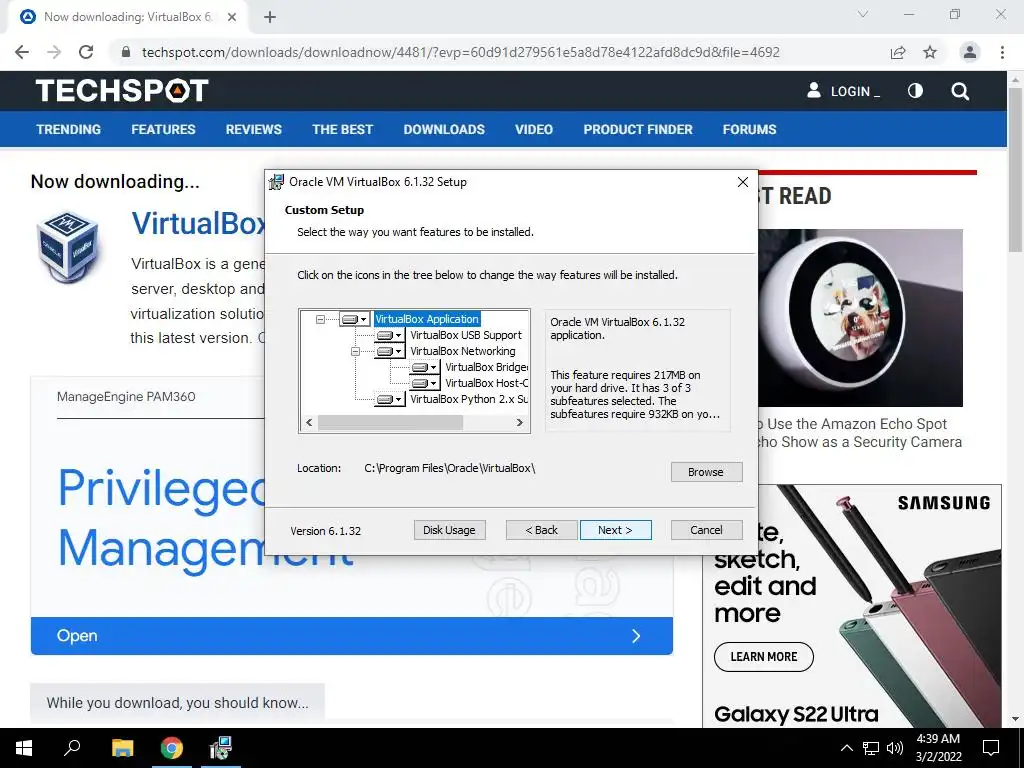
Task: Open THE BEST menu item
Action: 342,129
